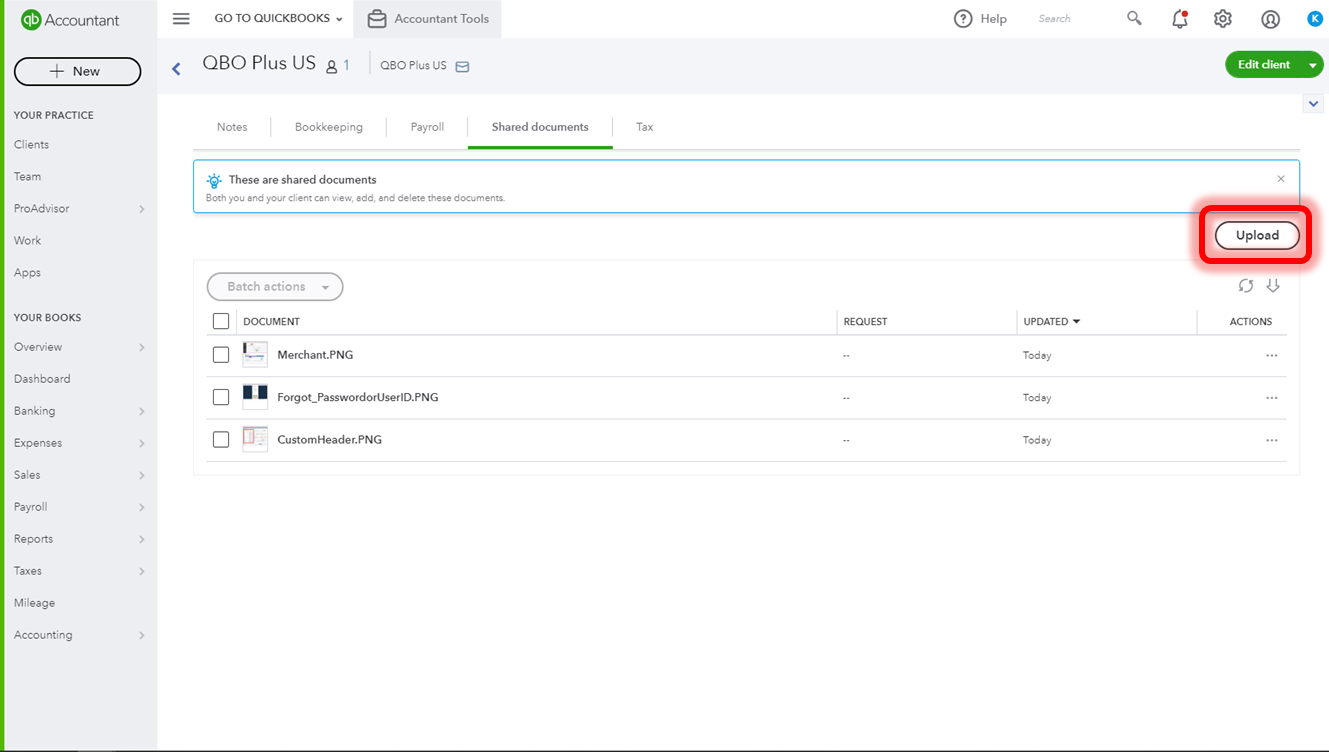Click the Upload button
1329x752 pixels.
click(x=1255, y=235)
